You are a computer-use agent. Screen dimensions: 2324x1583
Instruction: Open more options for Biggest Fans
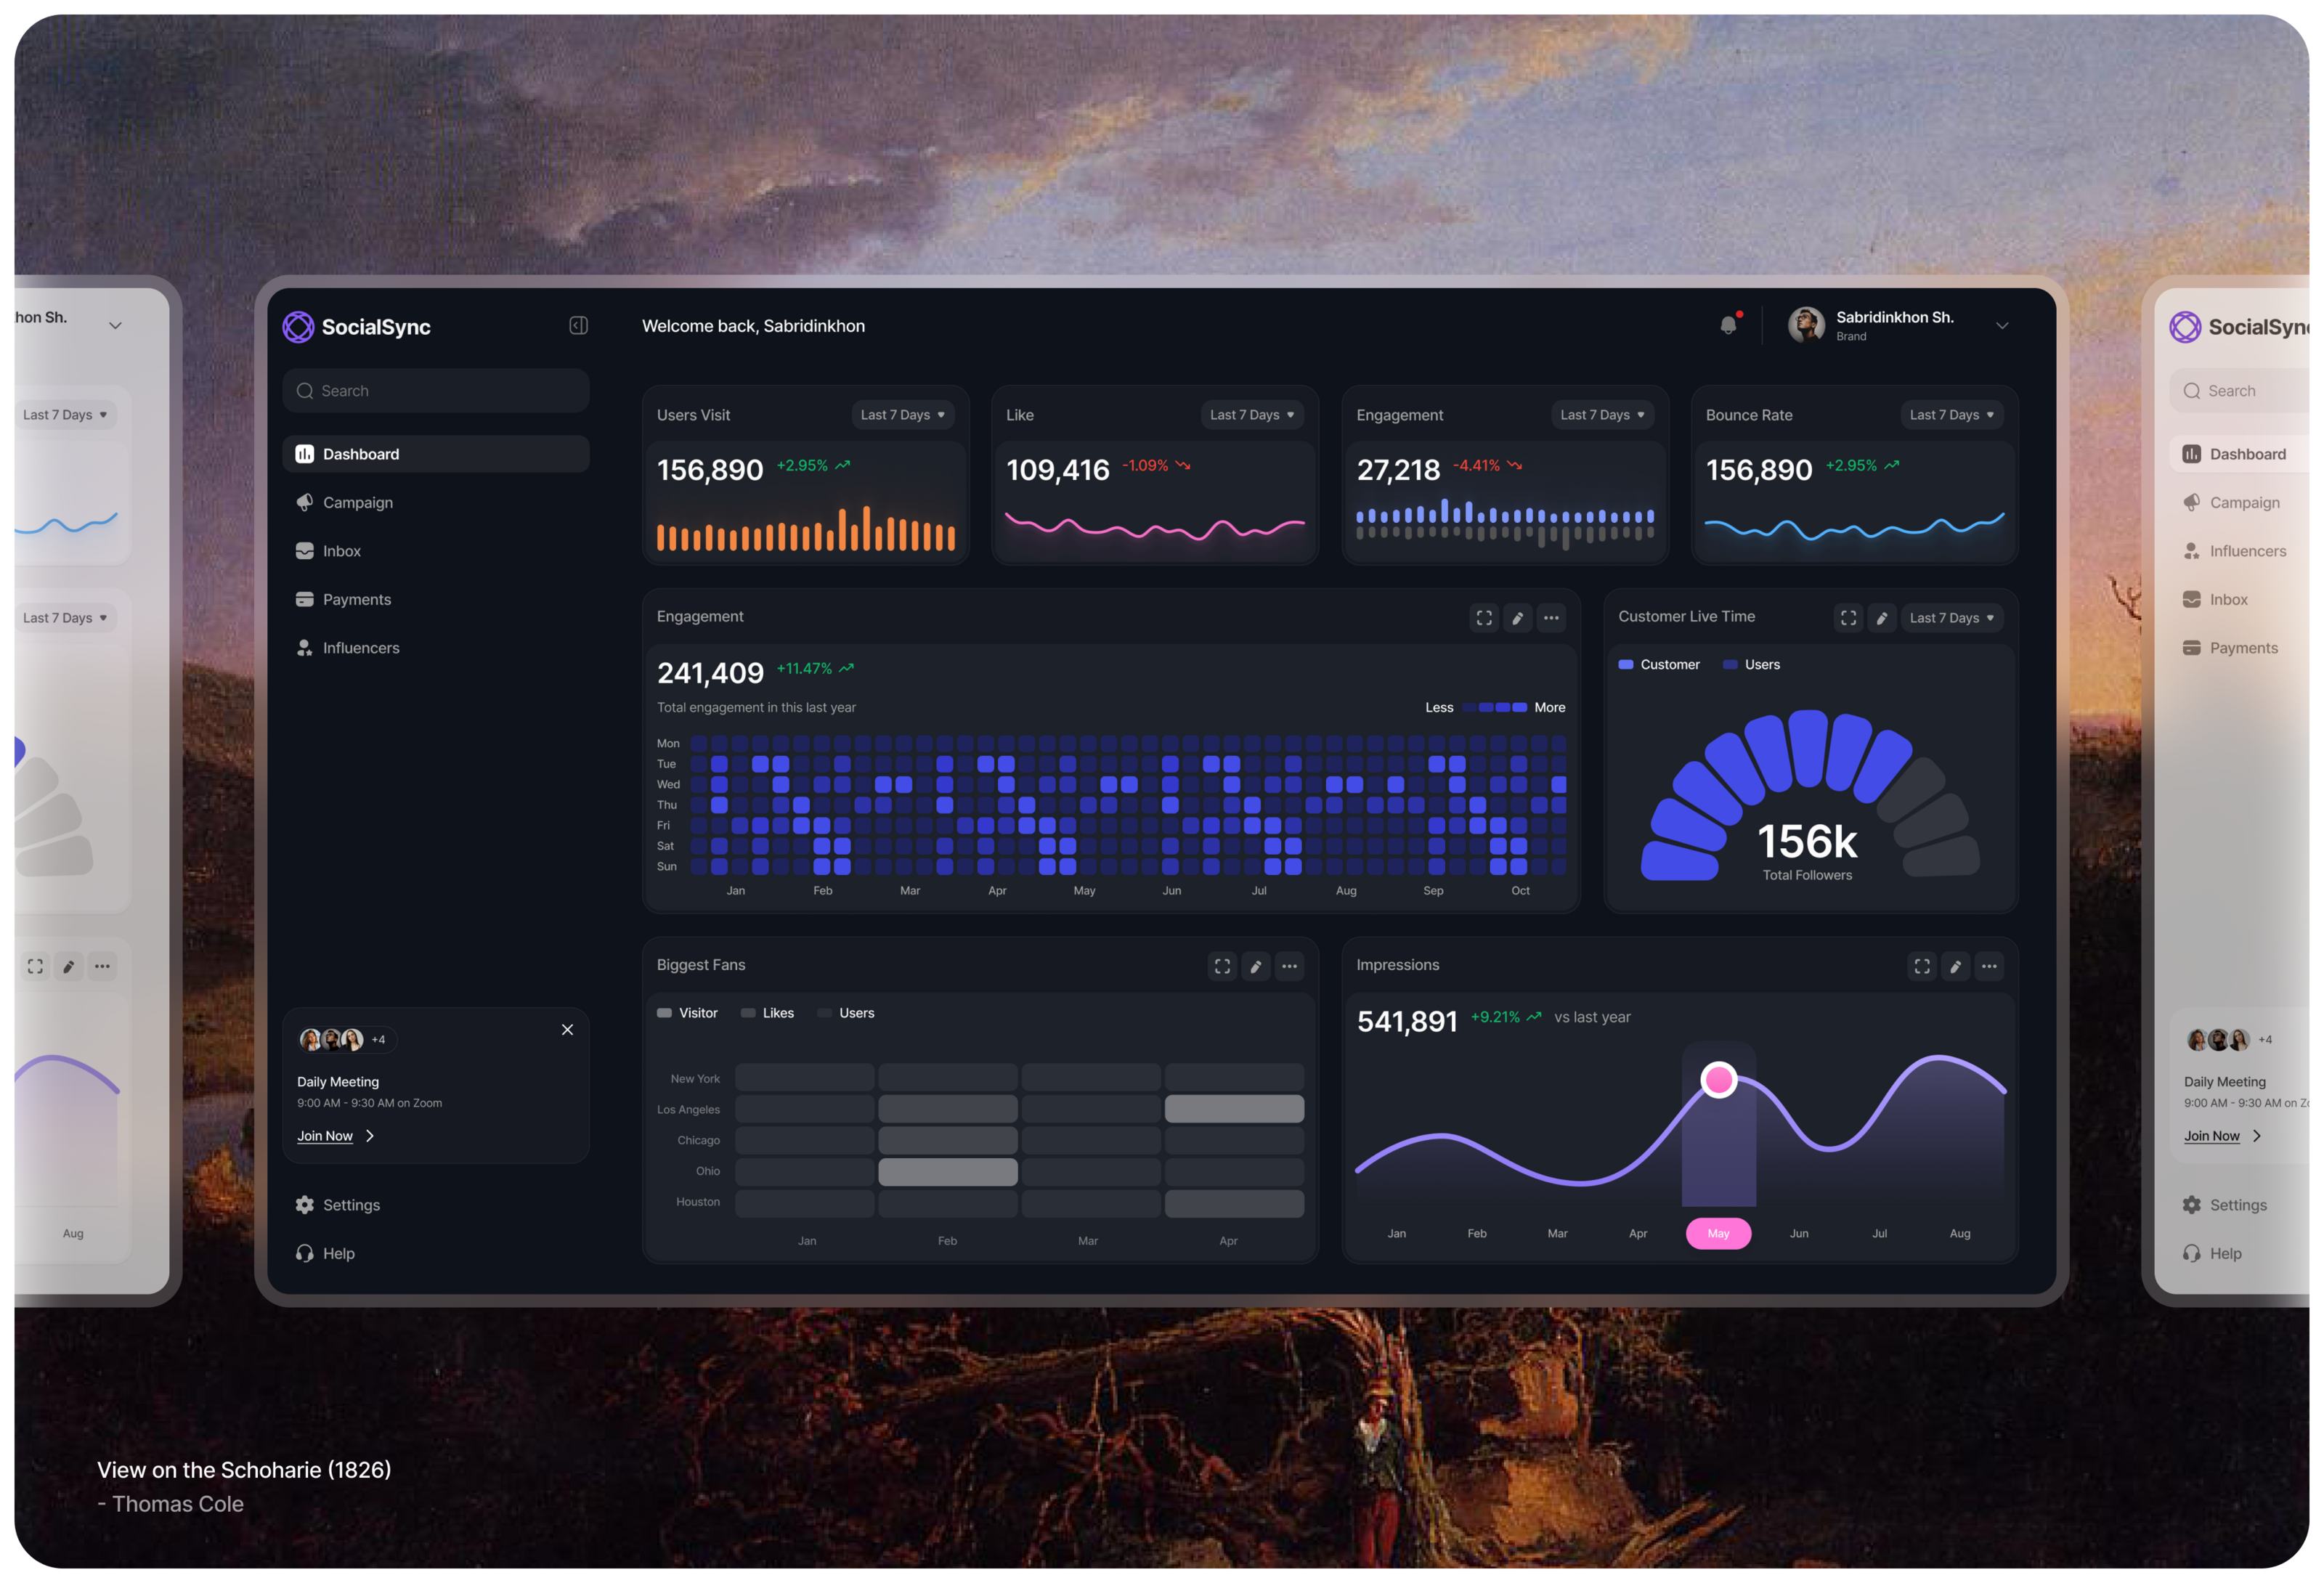[1289, 966]
